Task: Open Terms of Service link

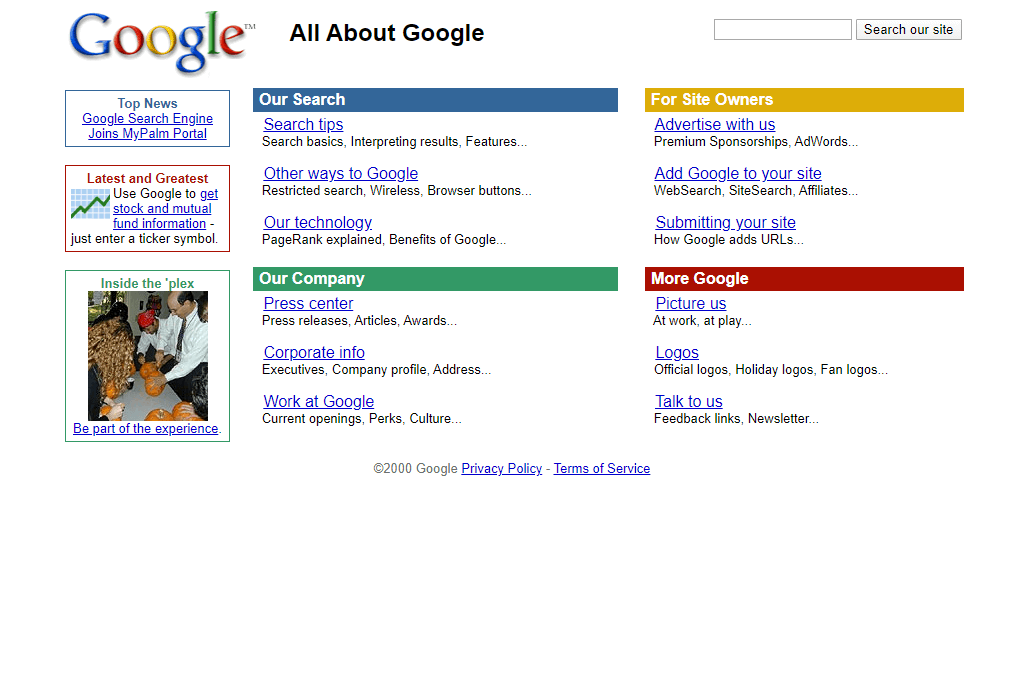Action: pos(601,468)
